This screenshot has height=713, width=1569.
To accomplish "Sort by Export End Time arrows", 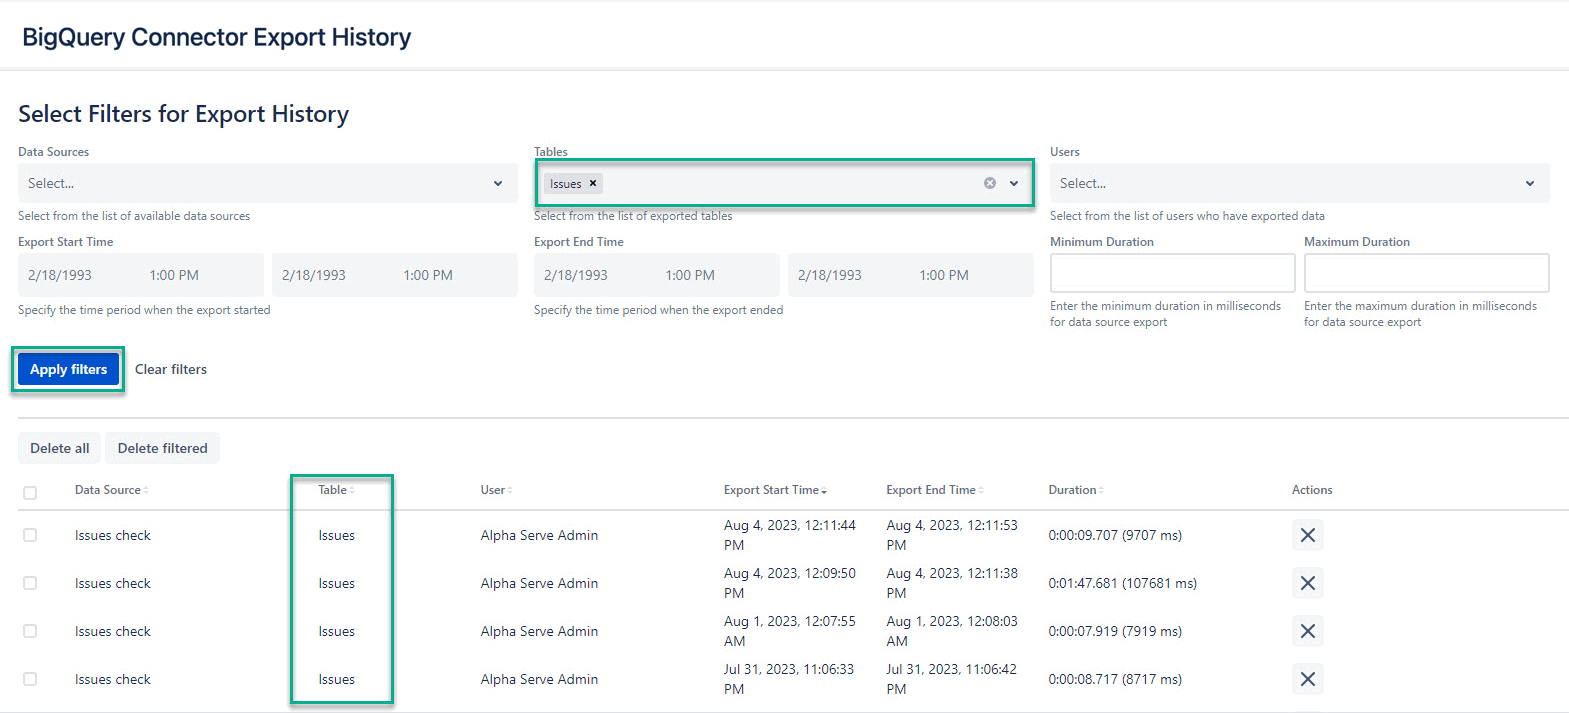I will coord(981,490).
